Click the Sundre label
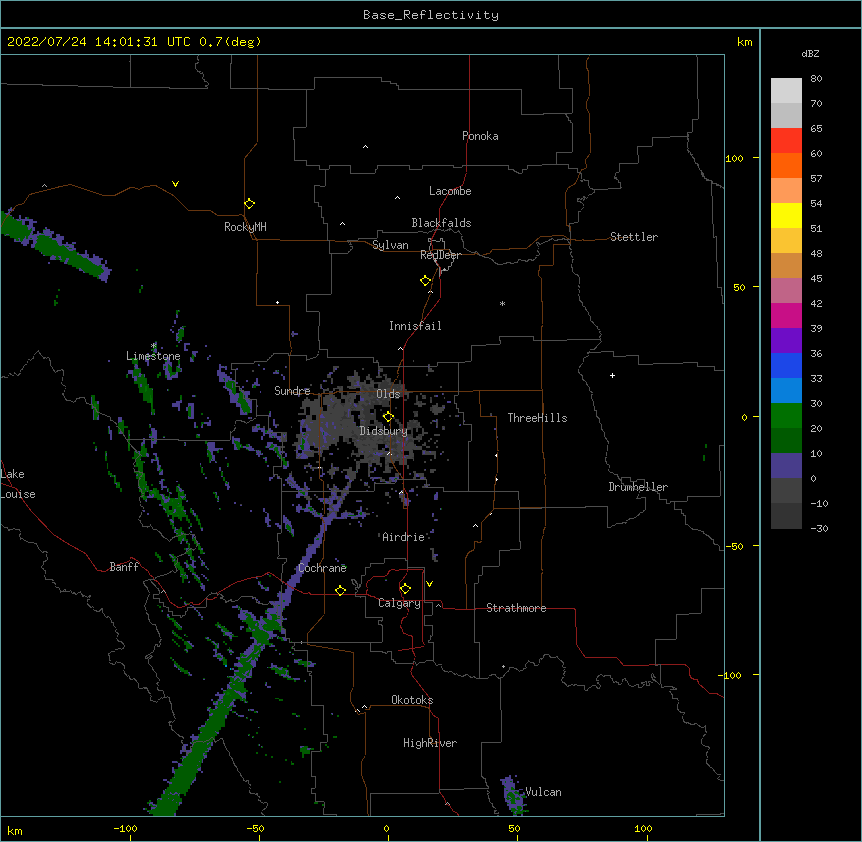This screenshot has height=842, width=862. 292,391
